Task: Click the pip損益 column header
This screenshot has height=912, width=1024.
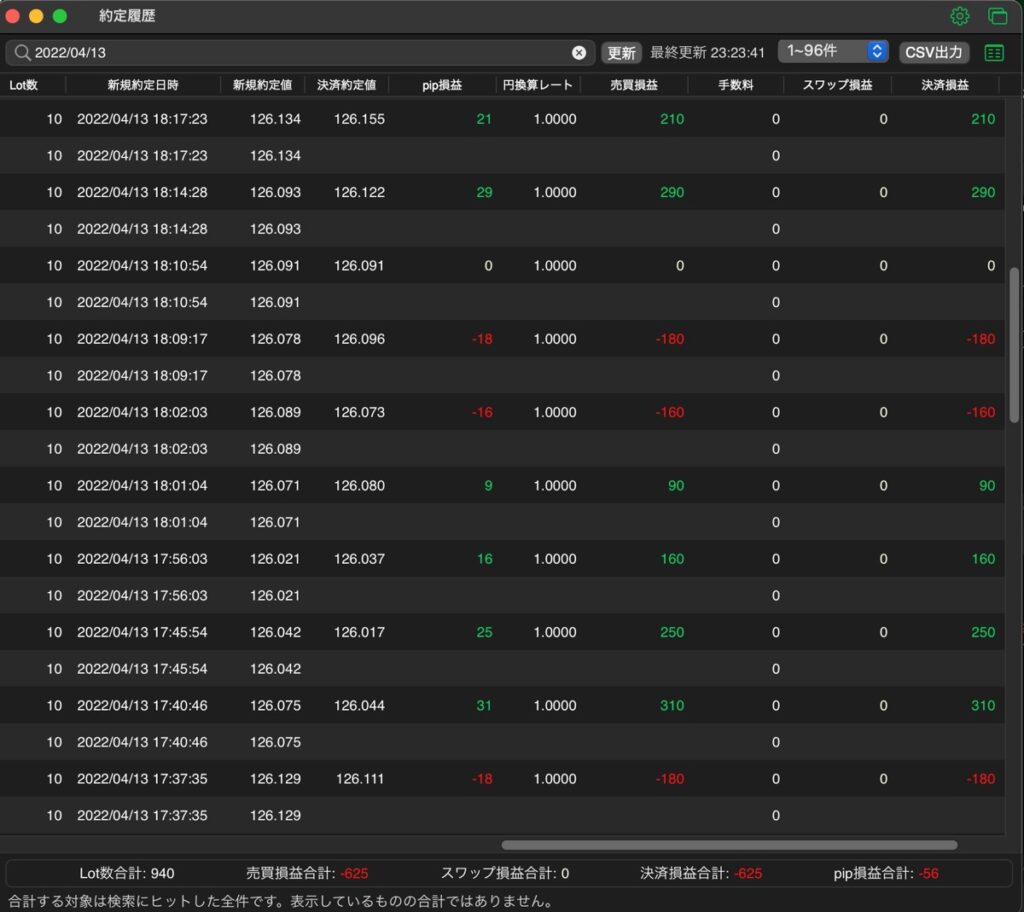Action: pyautogui.click(x=441, y=85)
